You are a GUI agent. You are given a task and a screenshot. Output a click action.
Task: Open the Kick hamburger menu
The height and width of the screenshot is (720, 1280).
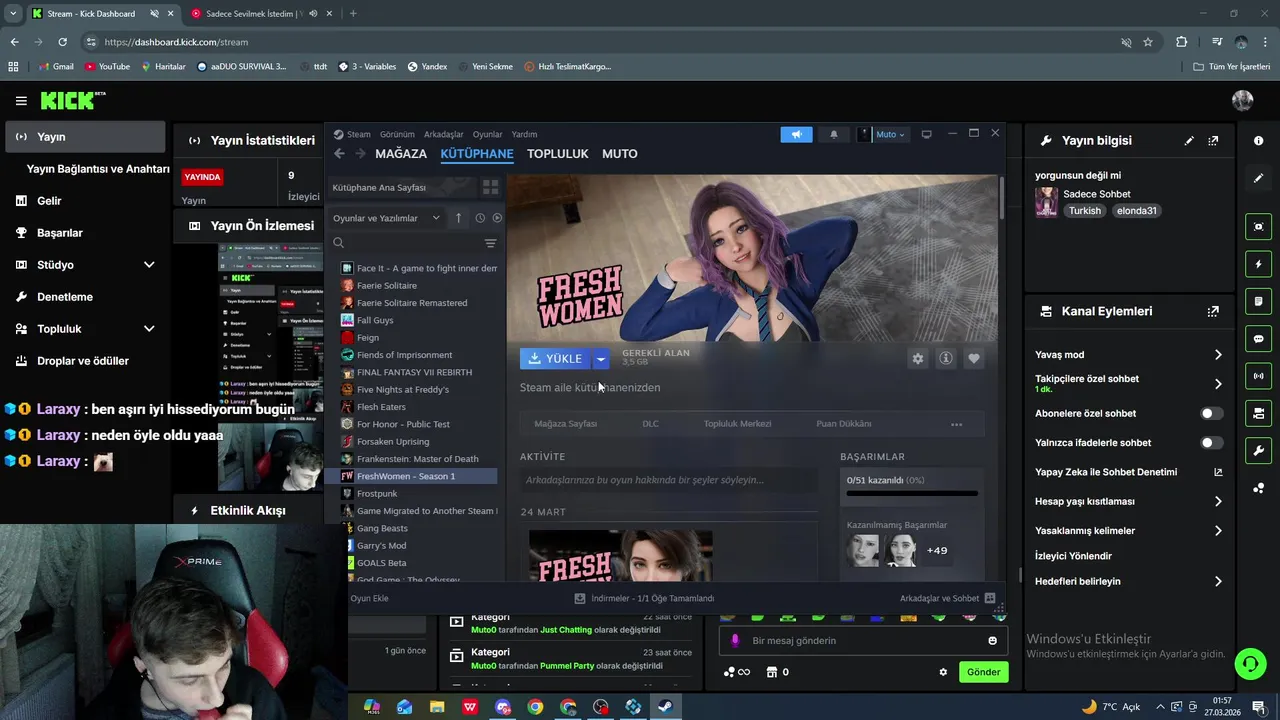click(21, 101)
